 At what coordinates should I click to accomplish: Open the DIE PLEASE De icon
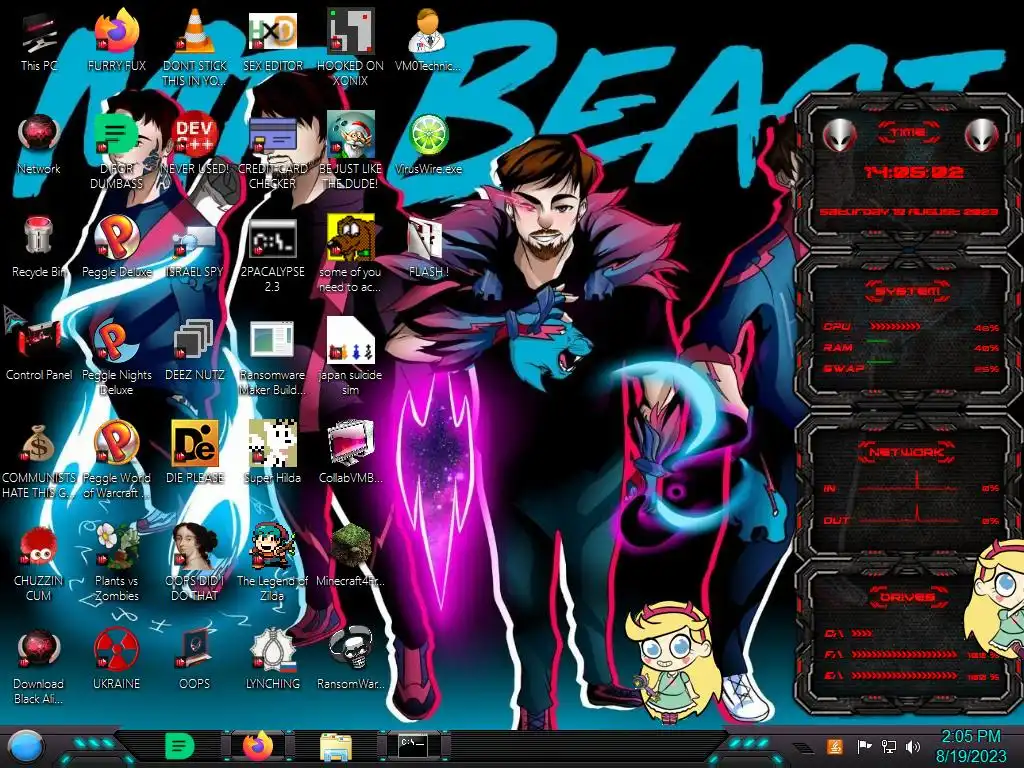point(195,452)
